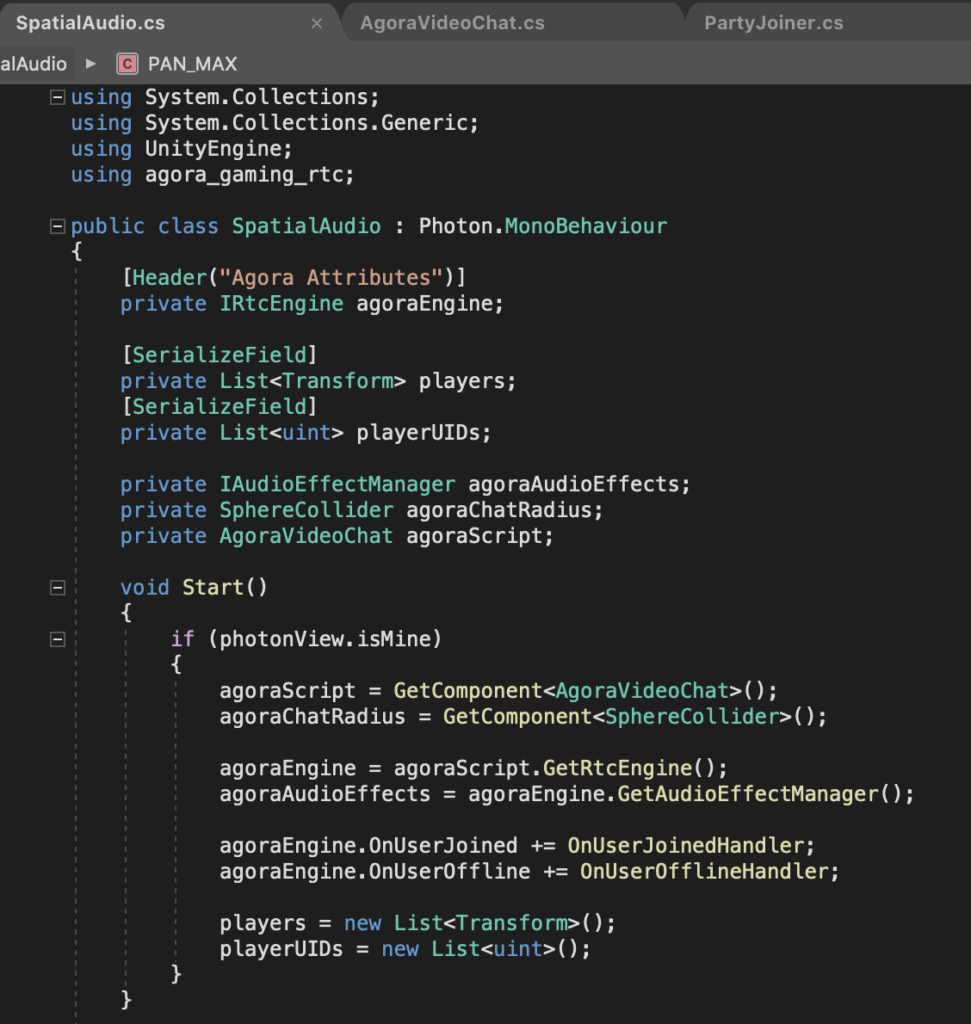The width and height of the screenshot is (971, 1024).
Task: Collapse the if (photonView.isMine) block
Action: (57, 639)
